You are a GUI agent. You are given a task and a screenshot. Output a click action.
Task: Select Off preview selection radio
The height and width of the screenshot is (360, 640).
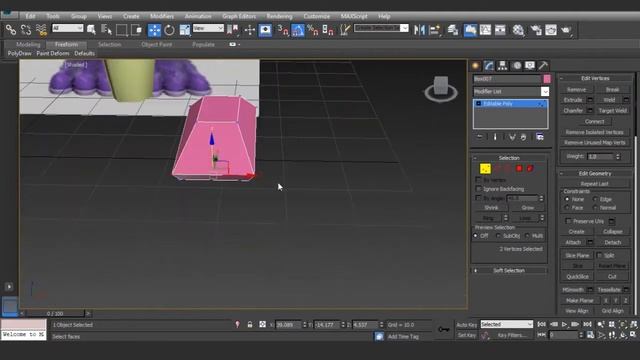[476, 236]
